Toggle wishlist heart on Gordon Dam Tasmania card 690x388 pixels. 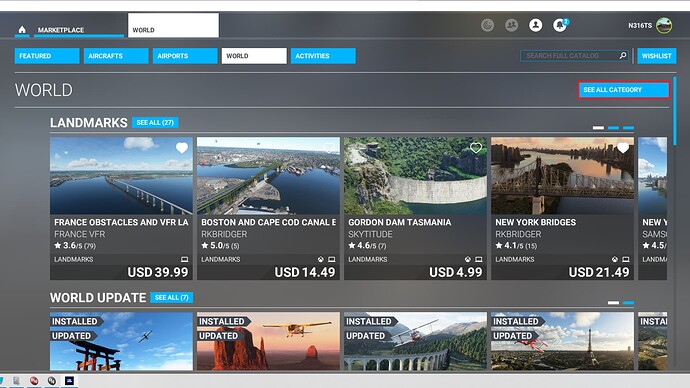476,148
